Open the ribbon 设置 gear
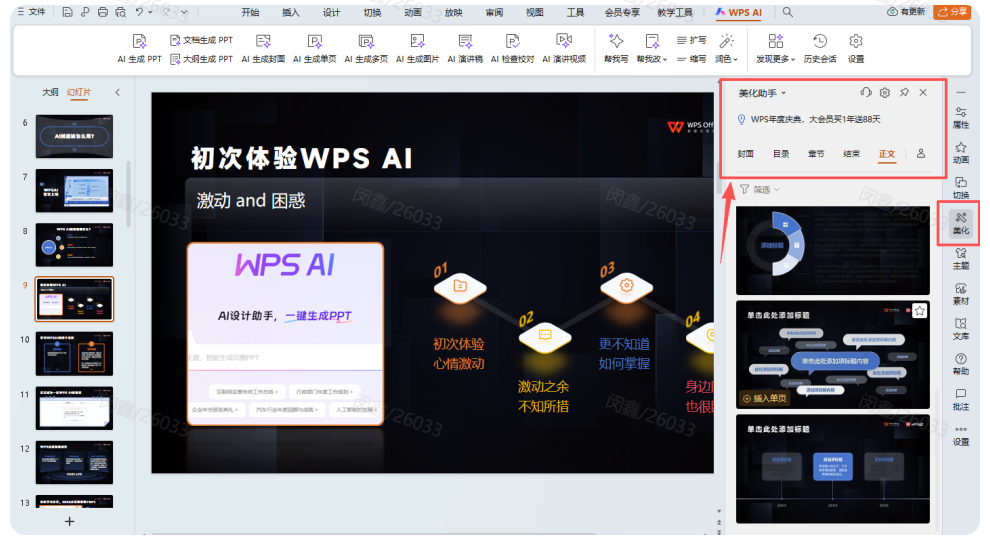The width and height of the screenshot is (990, 540). pyautogui.click(x=856, y=49)
